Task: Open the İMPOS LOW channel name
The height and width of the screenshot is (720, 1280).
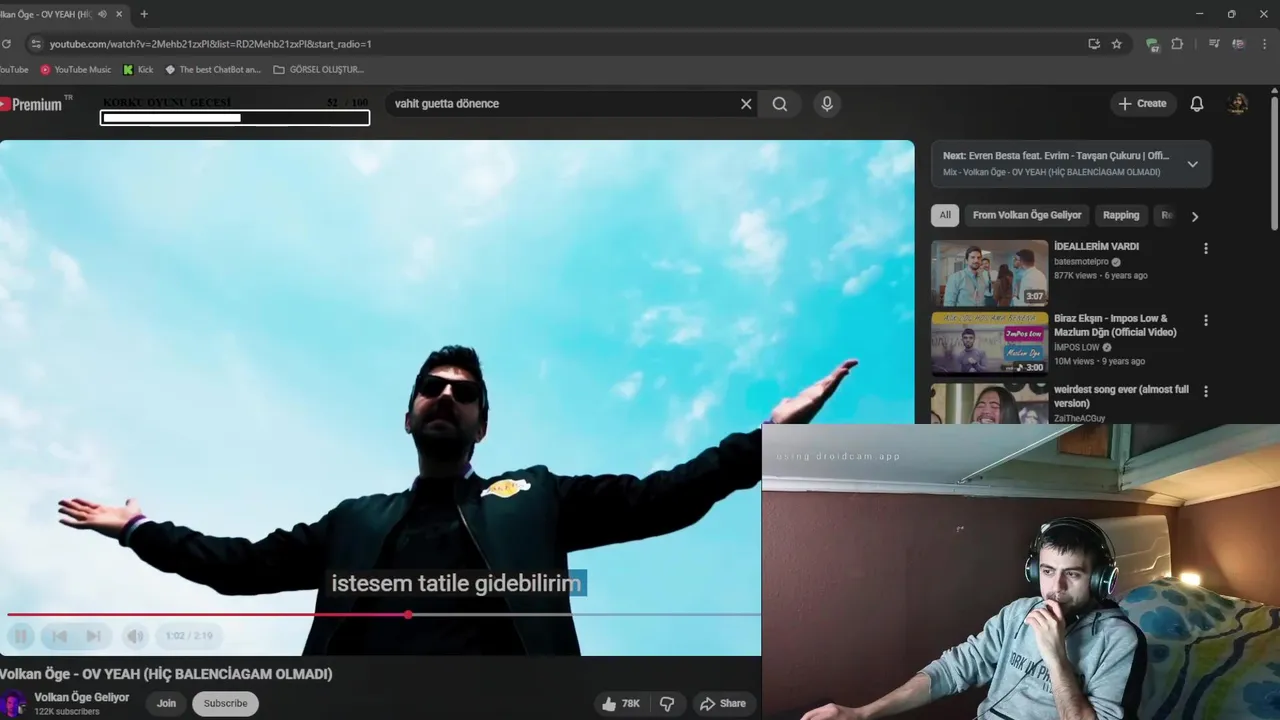Action: (1076, 348)
